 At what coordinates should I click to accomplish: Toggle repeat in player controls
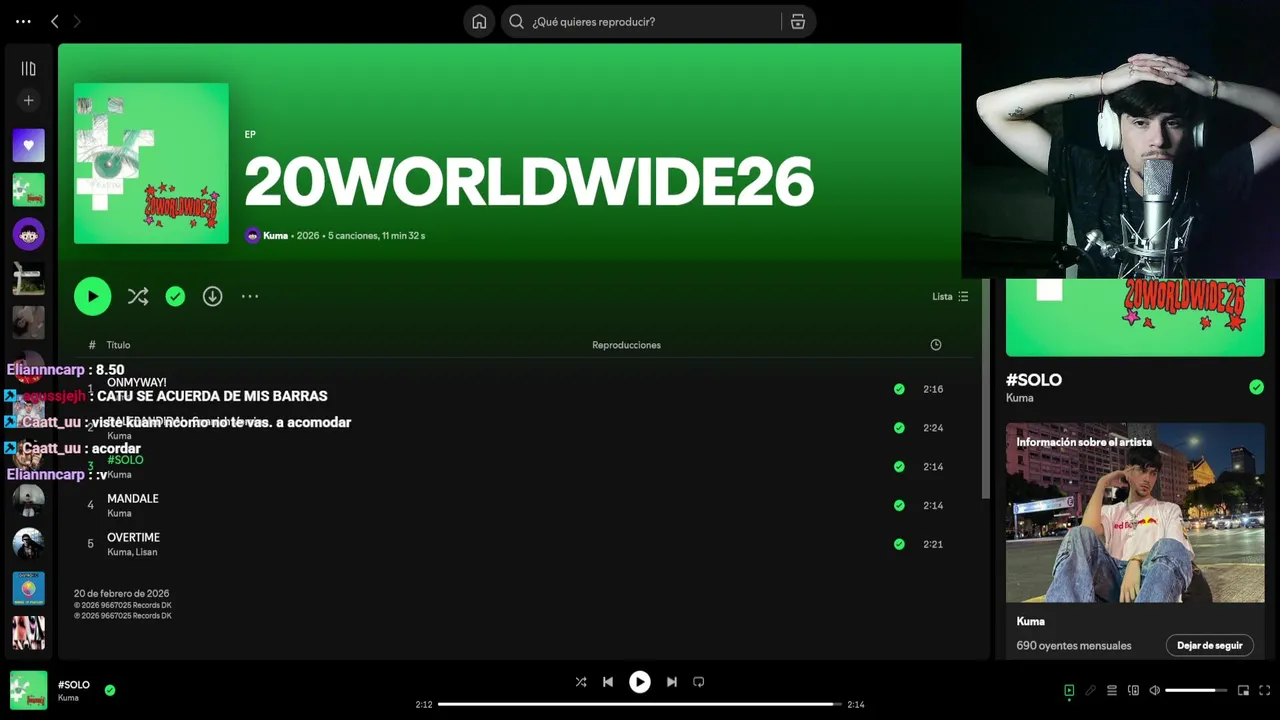(699, 682)
